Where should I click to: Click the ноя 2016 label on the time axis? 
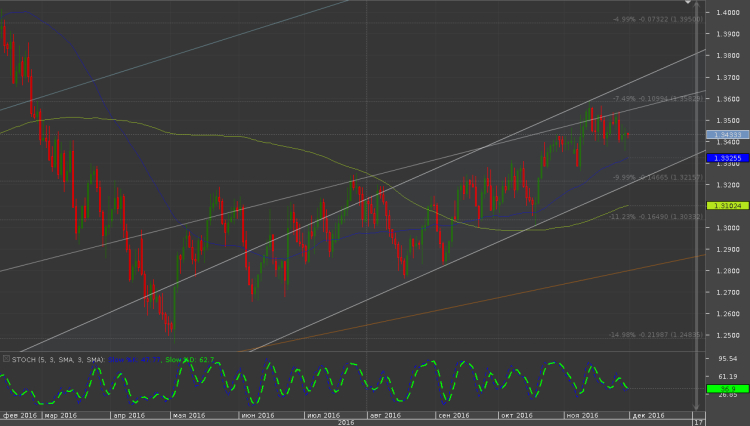[x=583, y=415]
